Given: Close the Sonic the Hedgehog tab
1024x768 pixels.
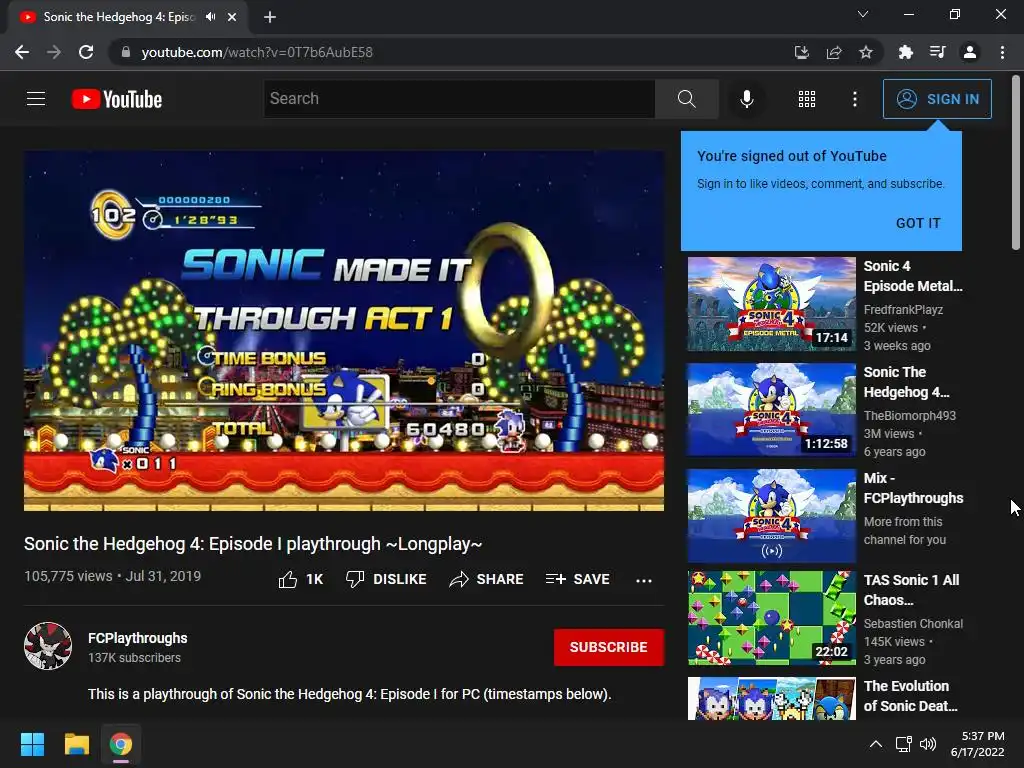Looking at the screenshot, I should pos(232,17).
